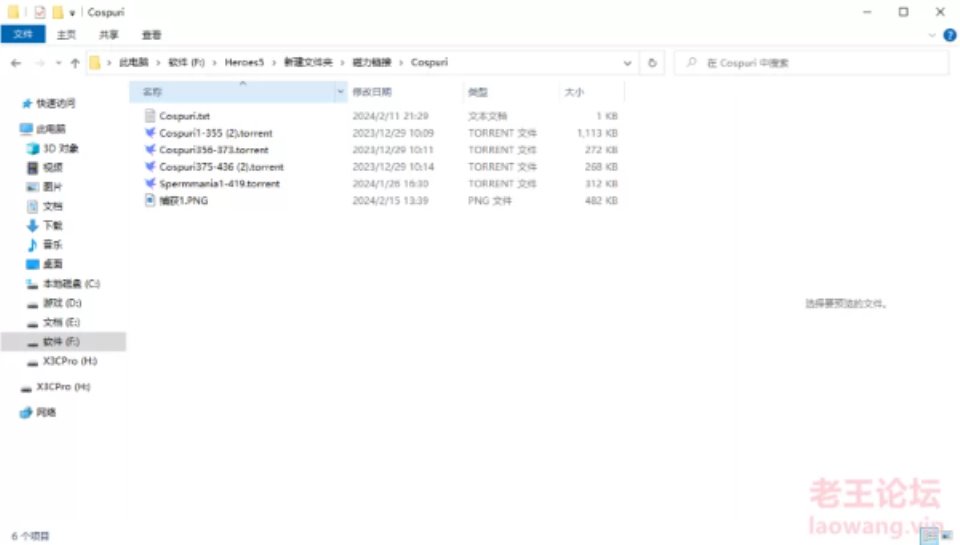
Task: Open the 音乐 folder in sidebar
Action: click(x=53, y=244)
